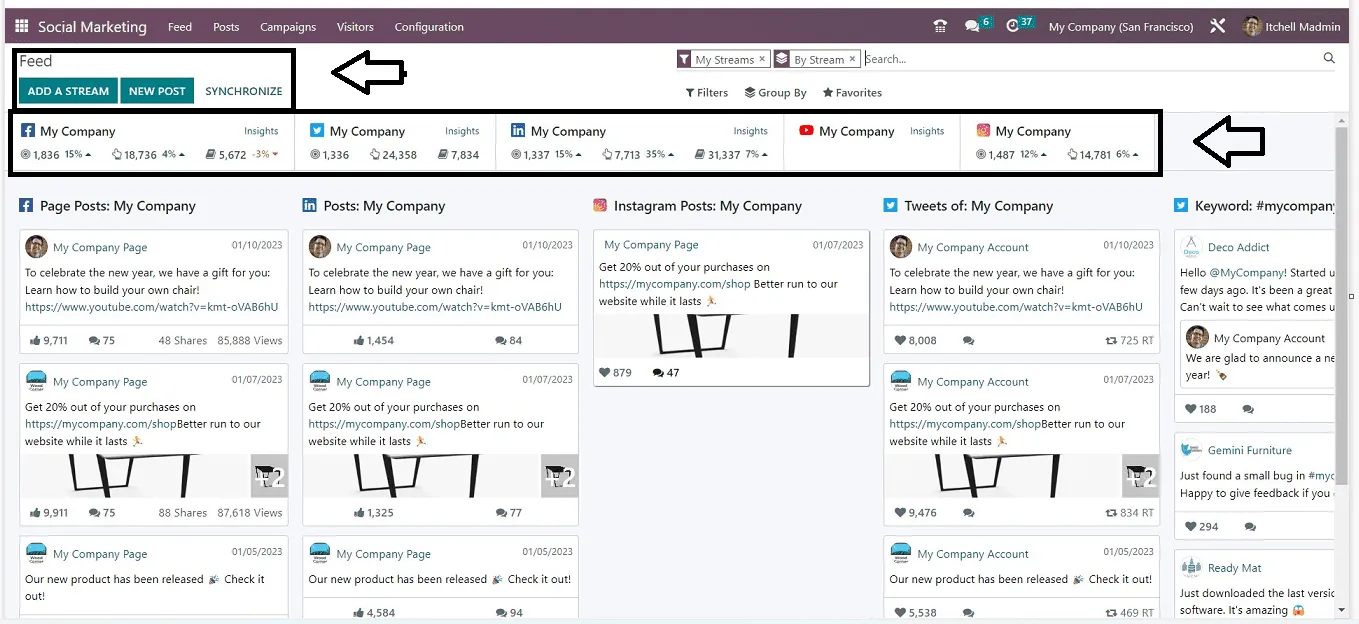Open youtube link in first Facebook post
Viewport: 1359px width, 624px height.
pyautogui.click(x=152, y=307)
